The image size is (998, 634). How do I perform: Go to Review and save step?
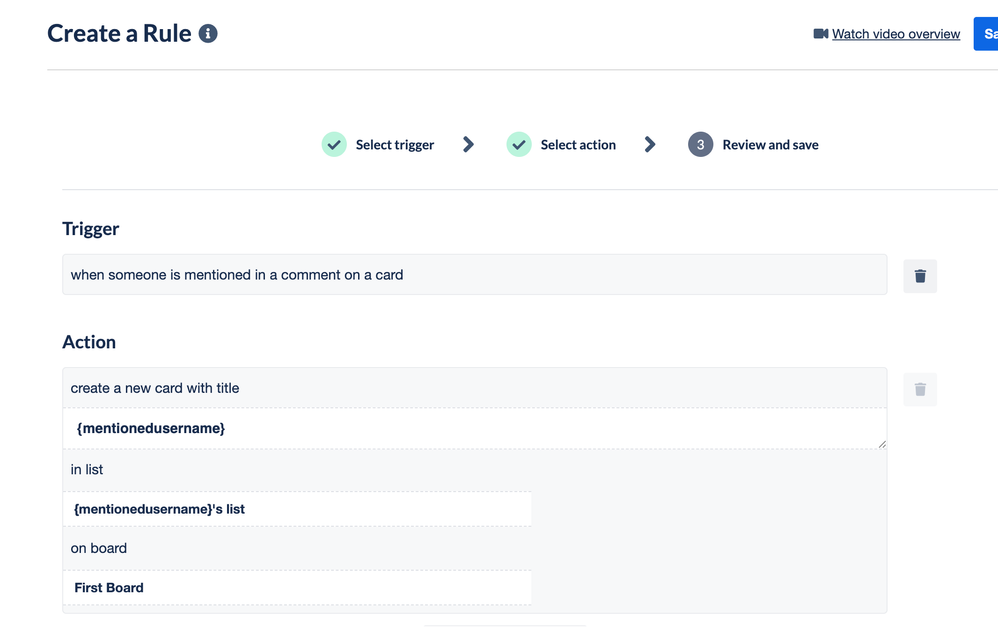point(770,144)
